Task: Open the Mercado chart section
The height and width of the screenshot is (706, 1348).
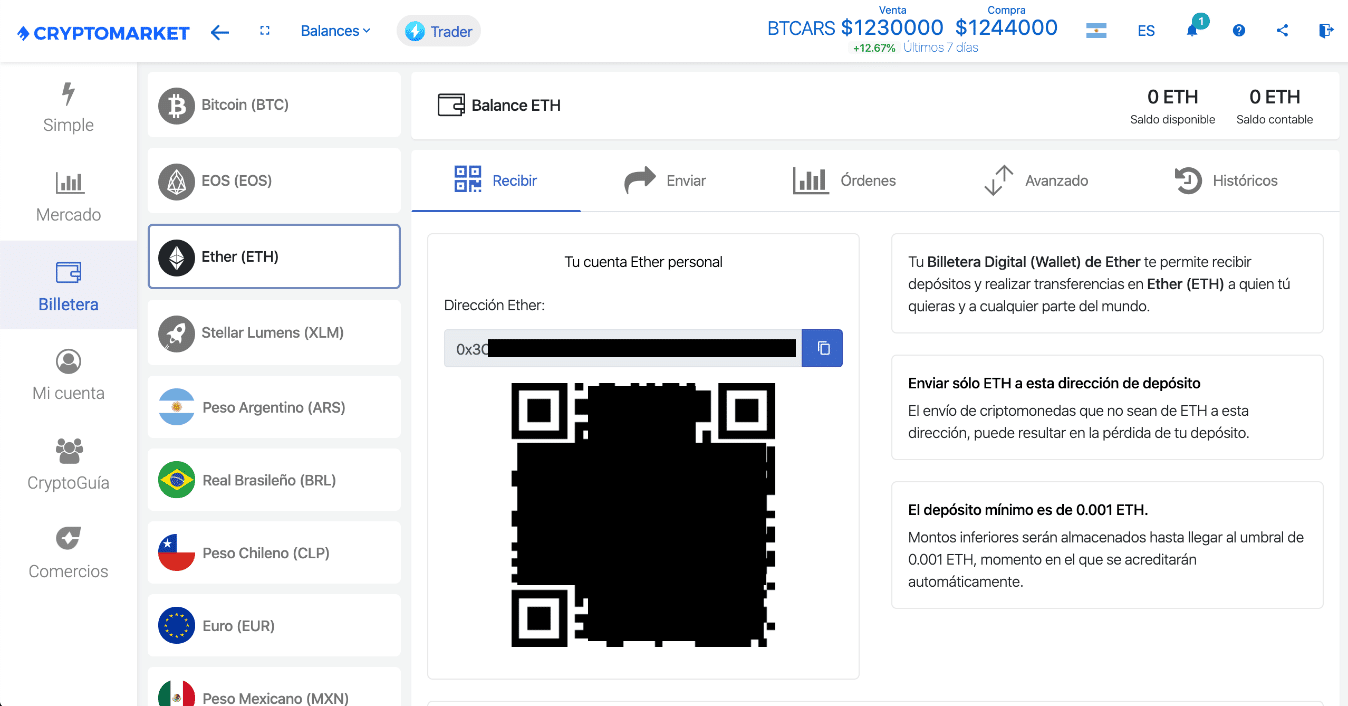Action: [x=68, y=196]
